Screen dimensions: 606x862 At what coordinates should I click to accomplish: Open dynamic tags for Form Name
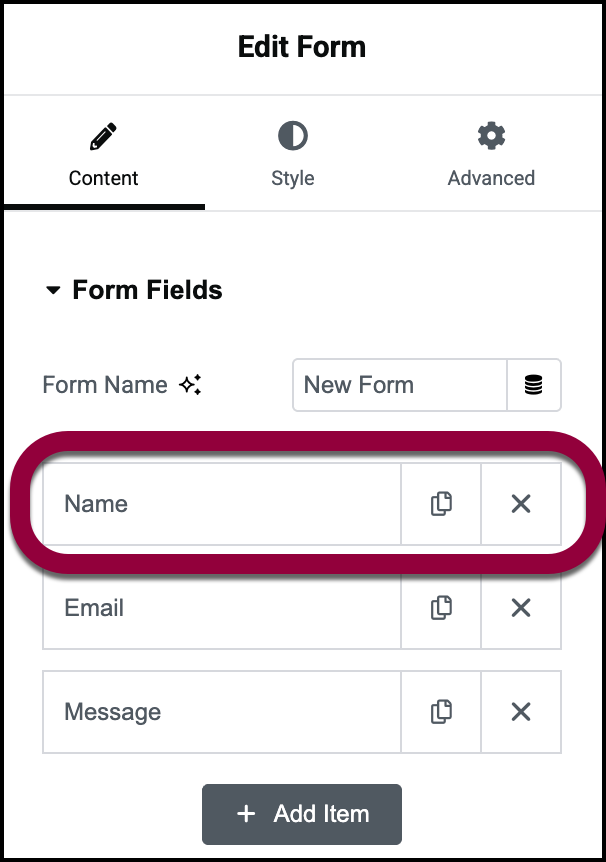[x=534, y=385]
